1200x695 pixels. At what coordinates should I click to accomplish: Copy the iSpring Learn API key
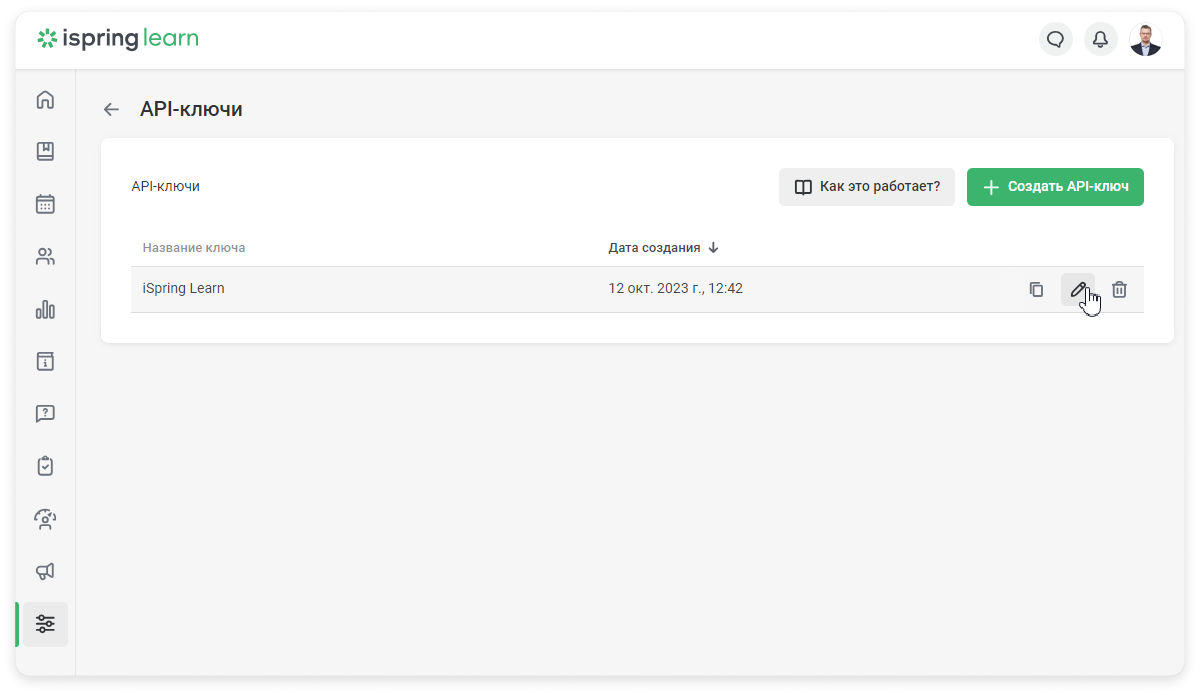1036,289
